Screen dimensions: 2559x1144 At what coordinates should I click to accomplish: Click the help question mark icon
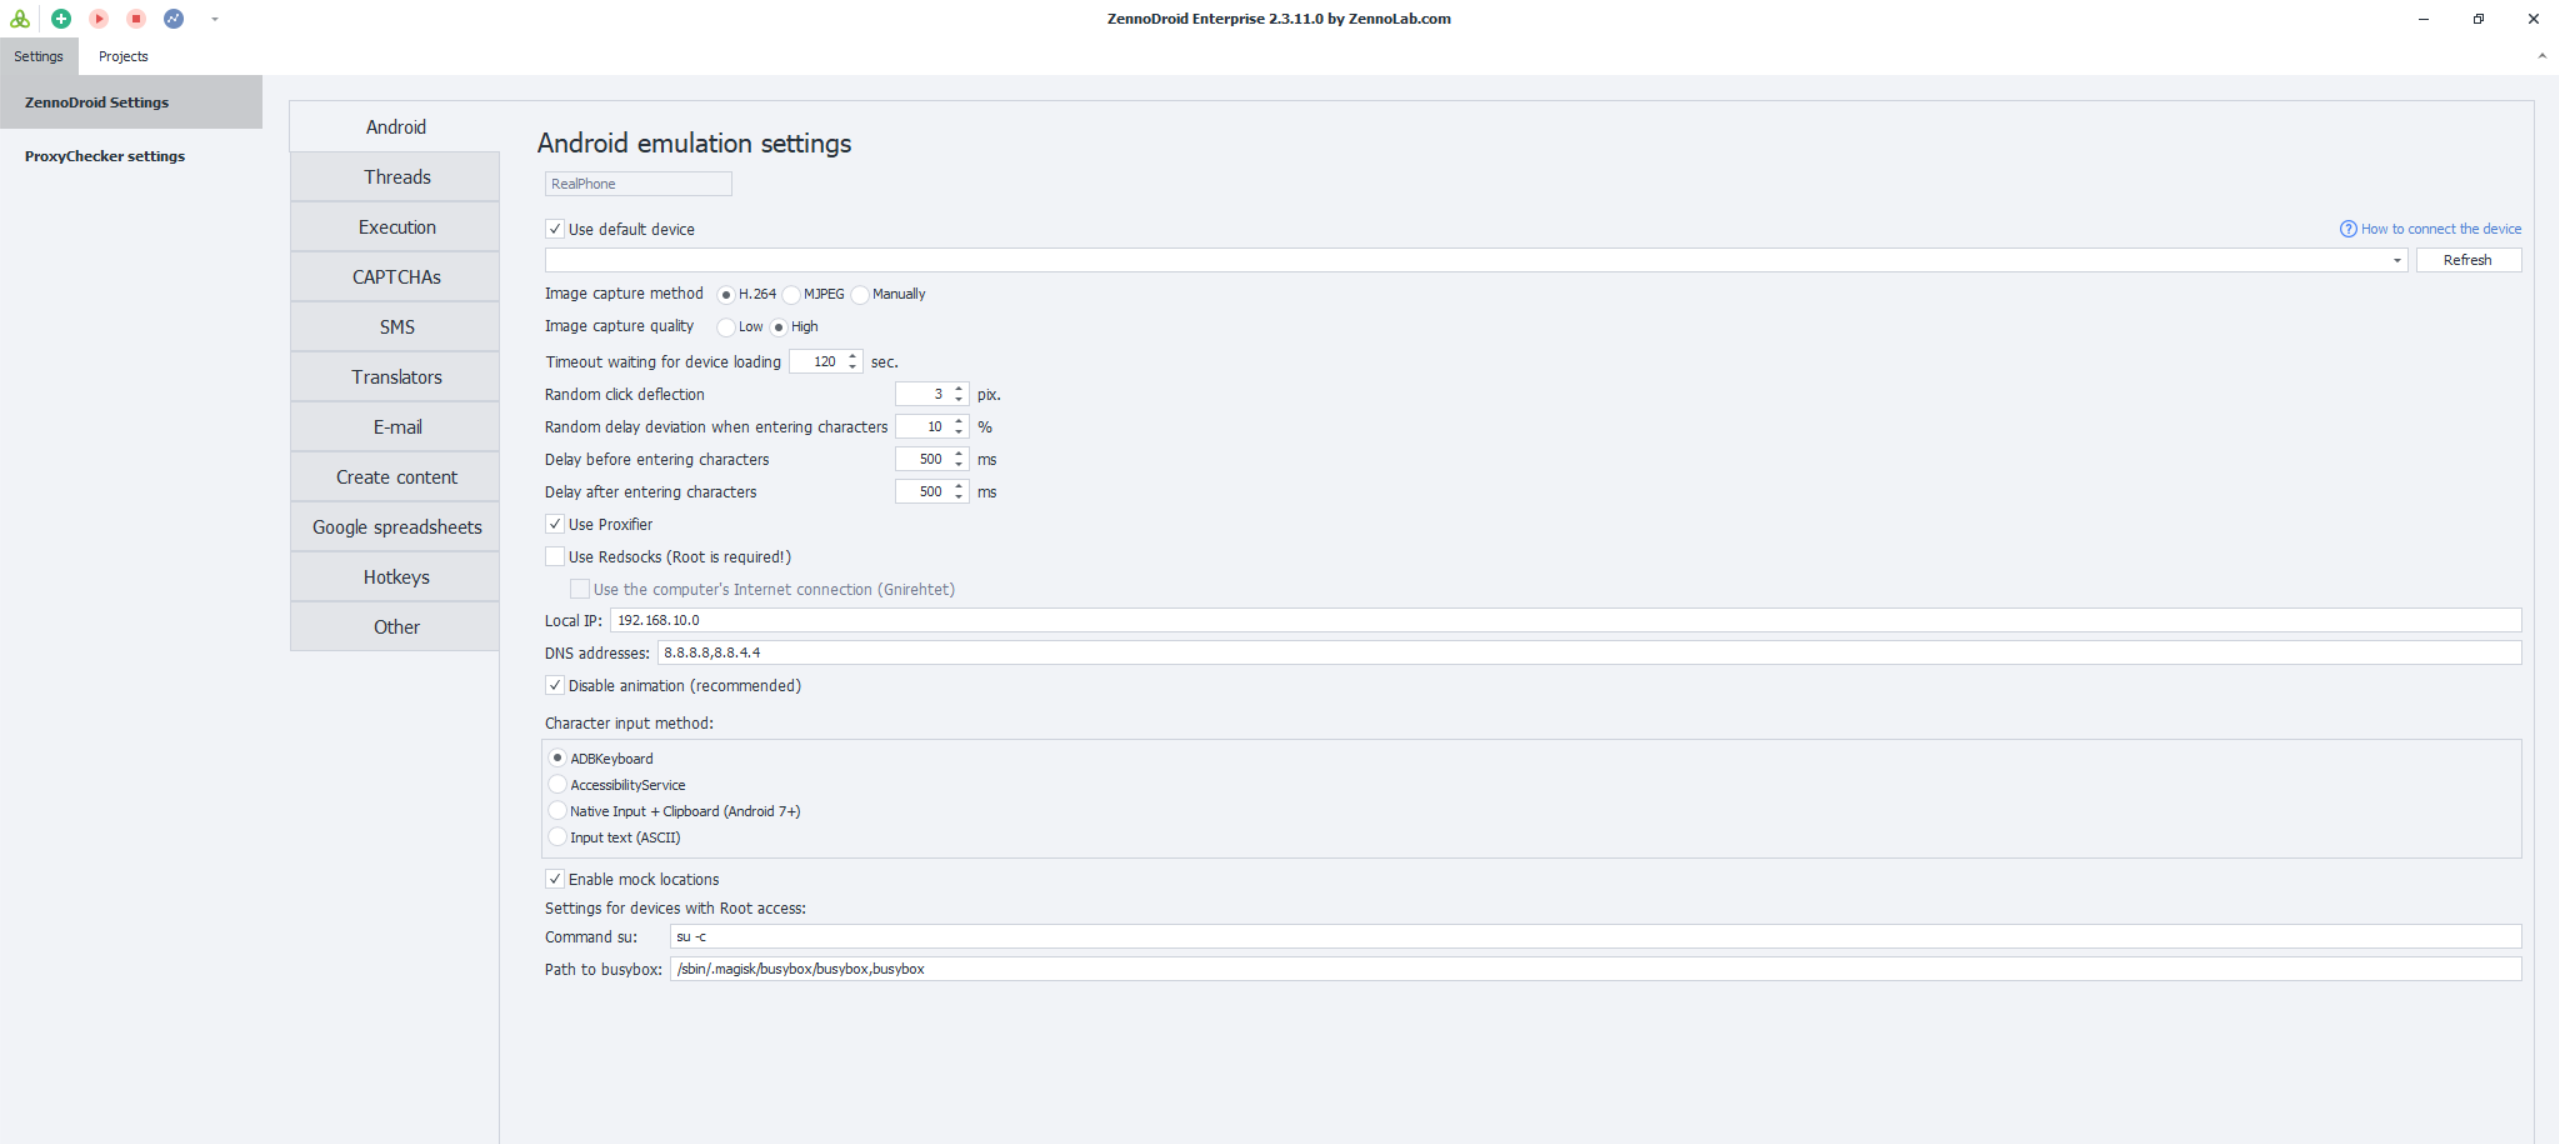click(2348, 229)
